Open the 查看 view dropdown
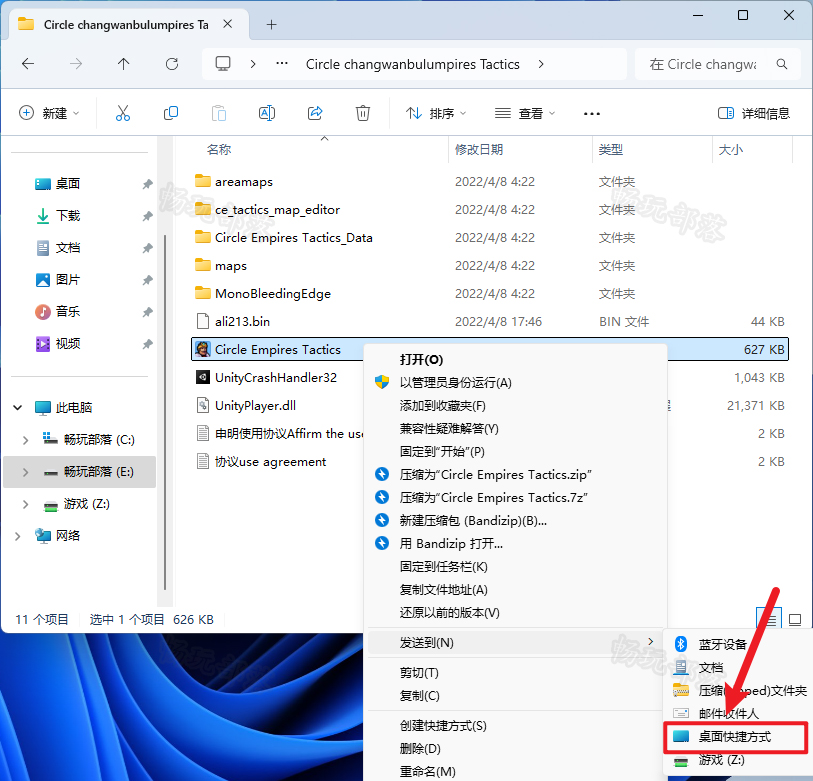Image resolution: width=813 pixels, height=781 pixels. tap(525, 113)
